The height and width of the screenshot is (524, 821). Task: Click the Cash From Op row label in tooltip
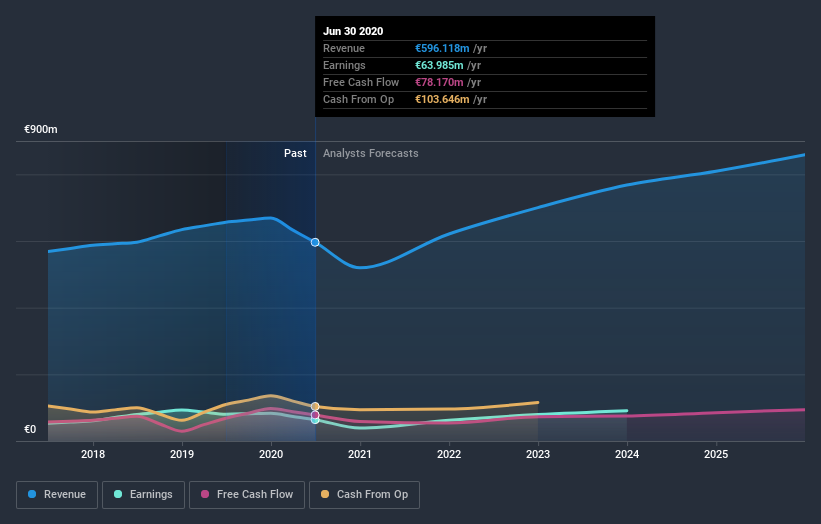tap(359, 99)
